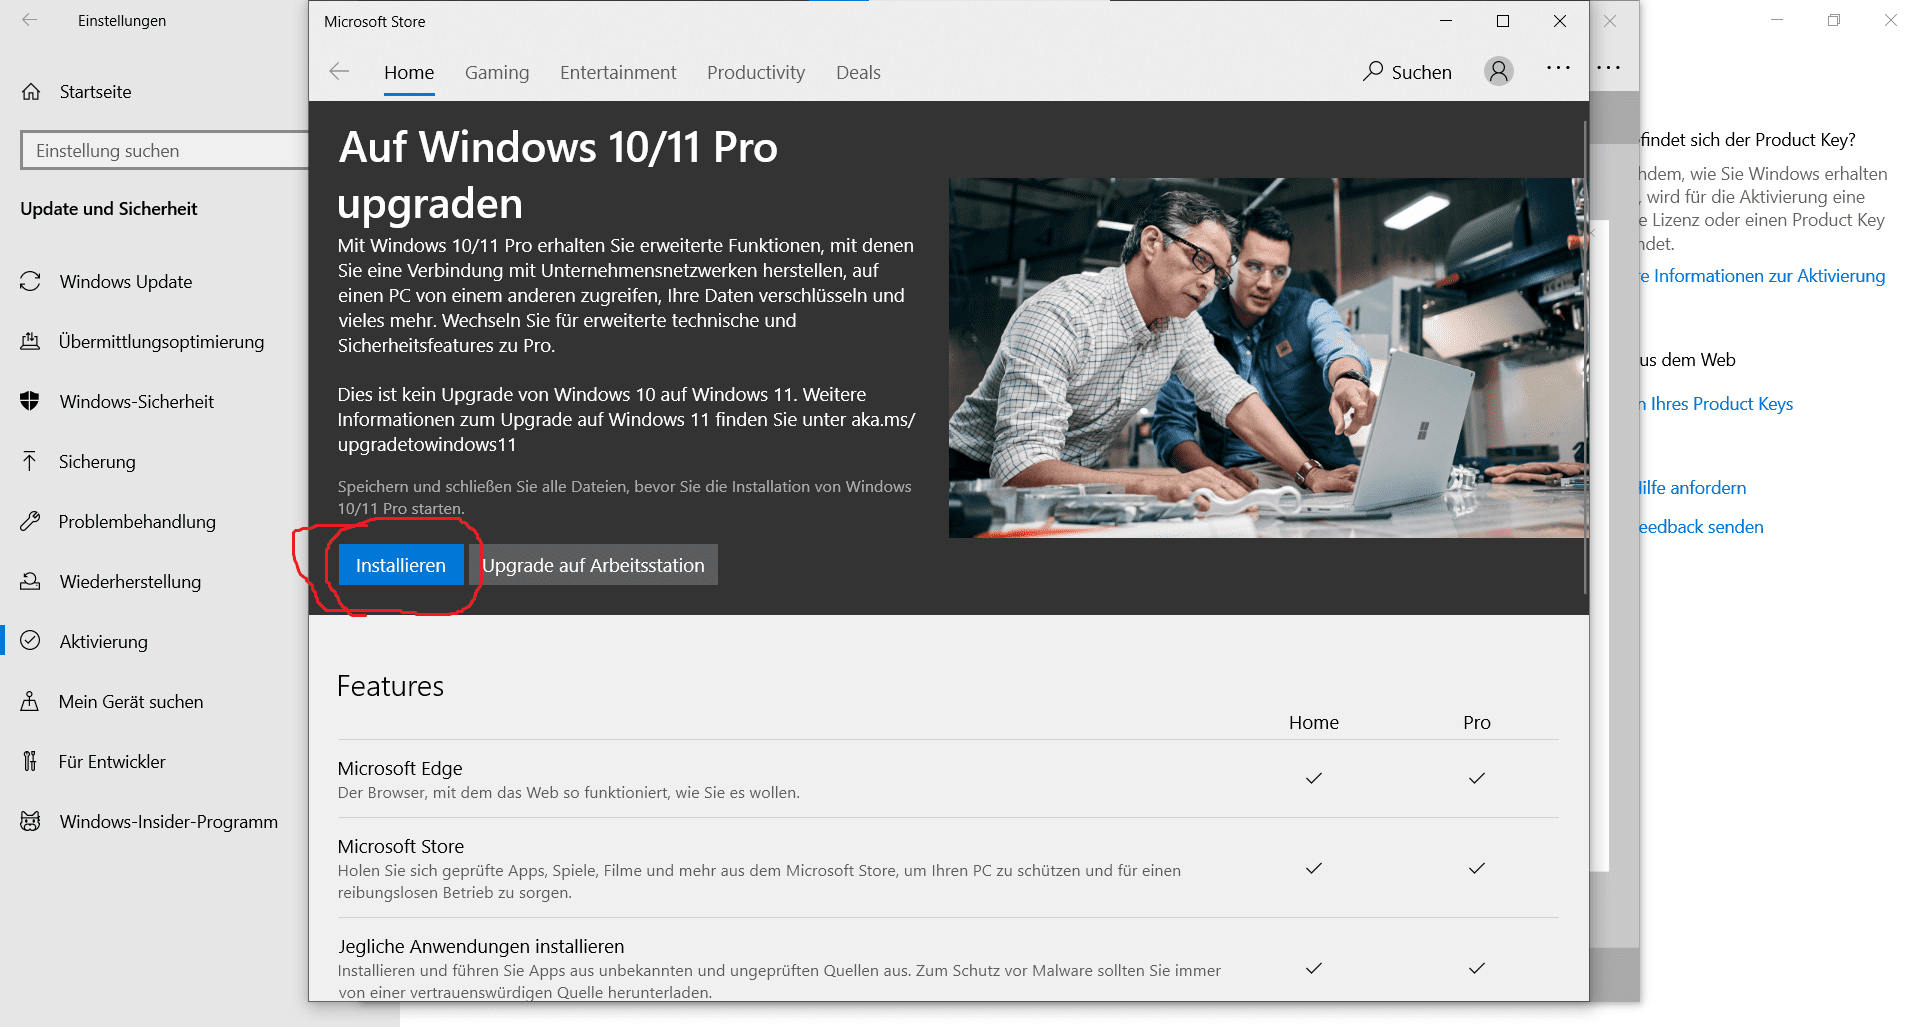Image resolution: width=1920 pixels, height=1027 pixels.
Task: Click the Microsoft Edge feature row title
Action: 400,768
